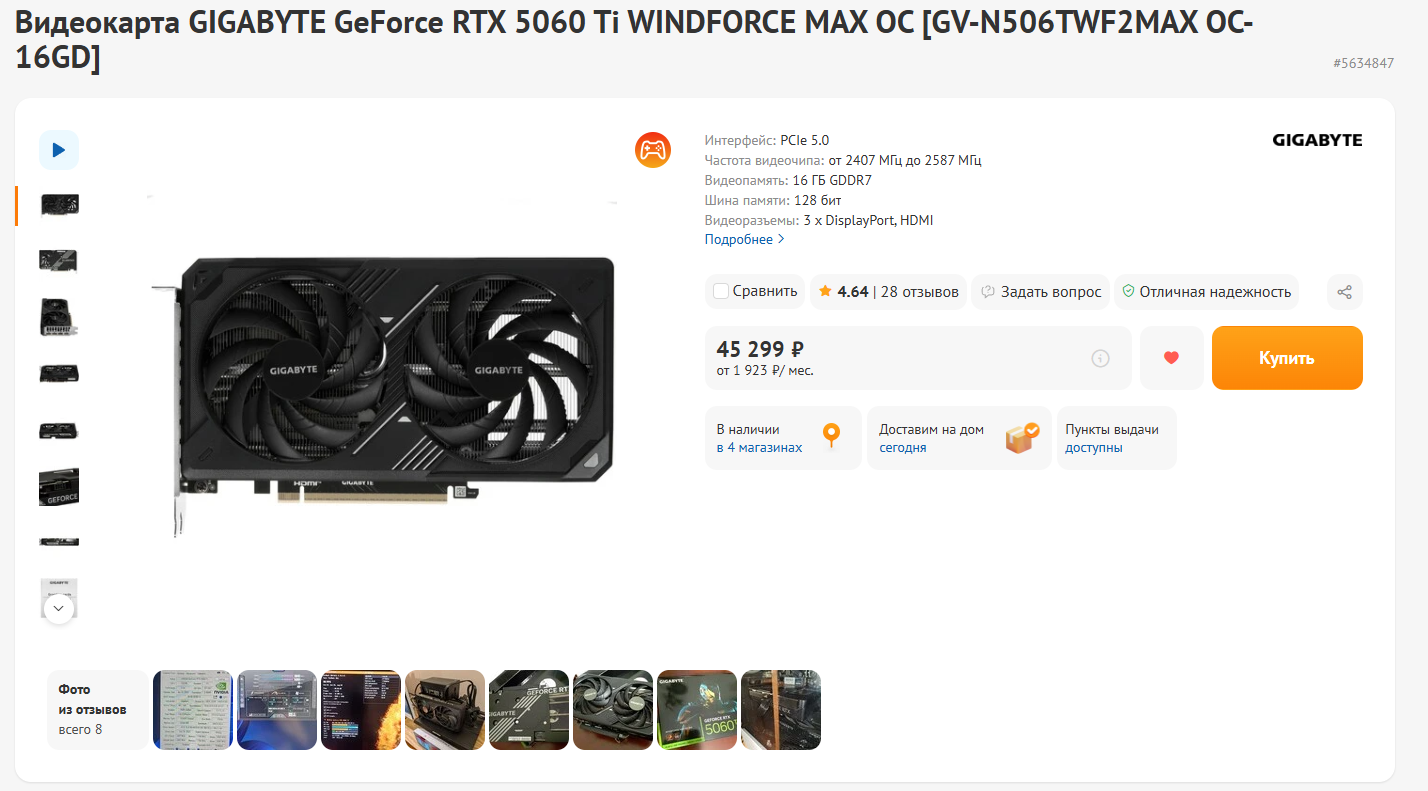This screenshot has width=1428, height=791.
Task: Click the Купить button
Action: (1287, 358)
